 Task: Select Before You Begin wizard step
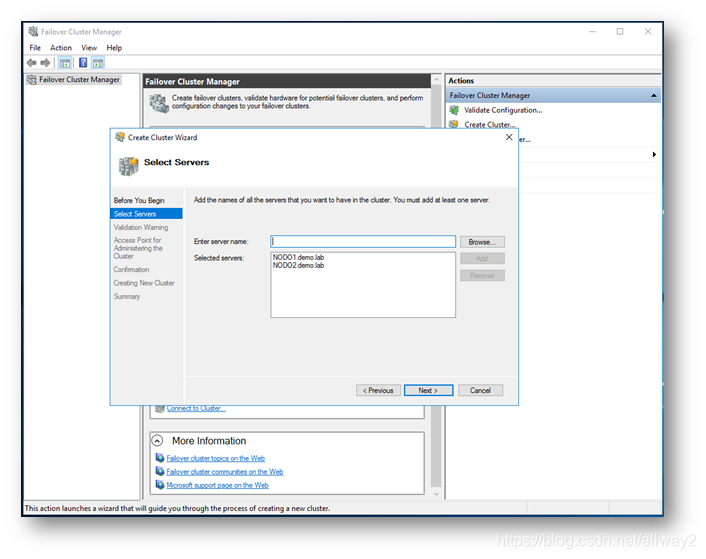coord(139,200)
